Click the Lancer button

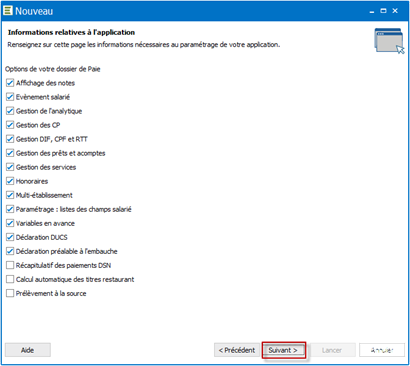click(332, 350)
